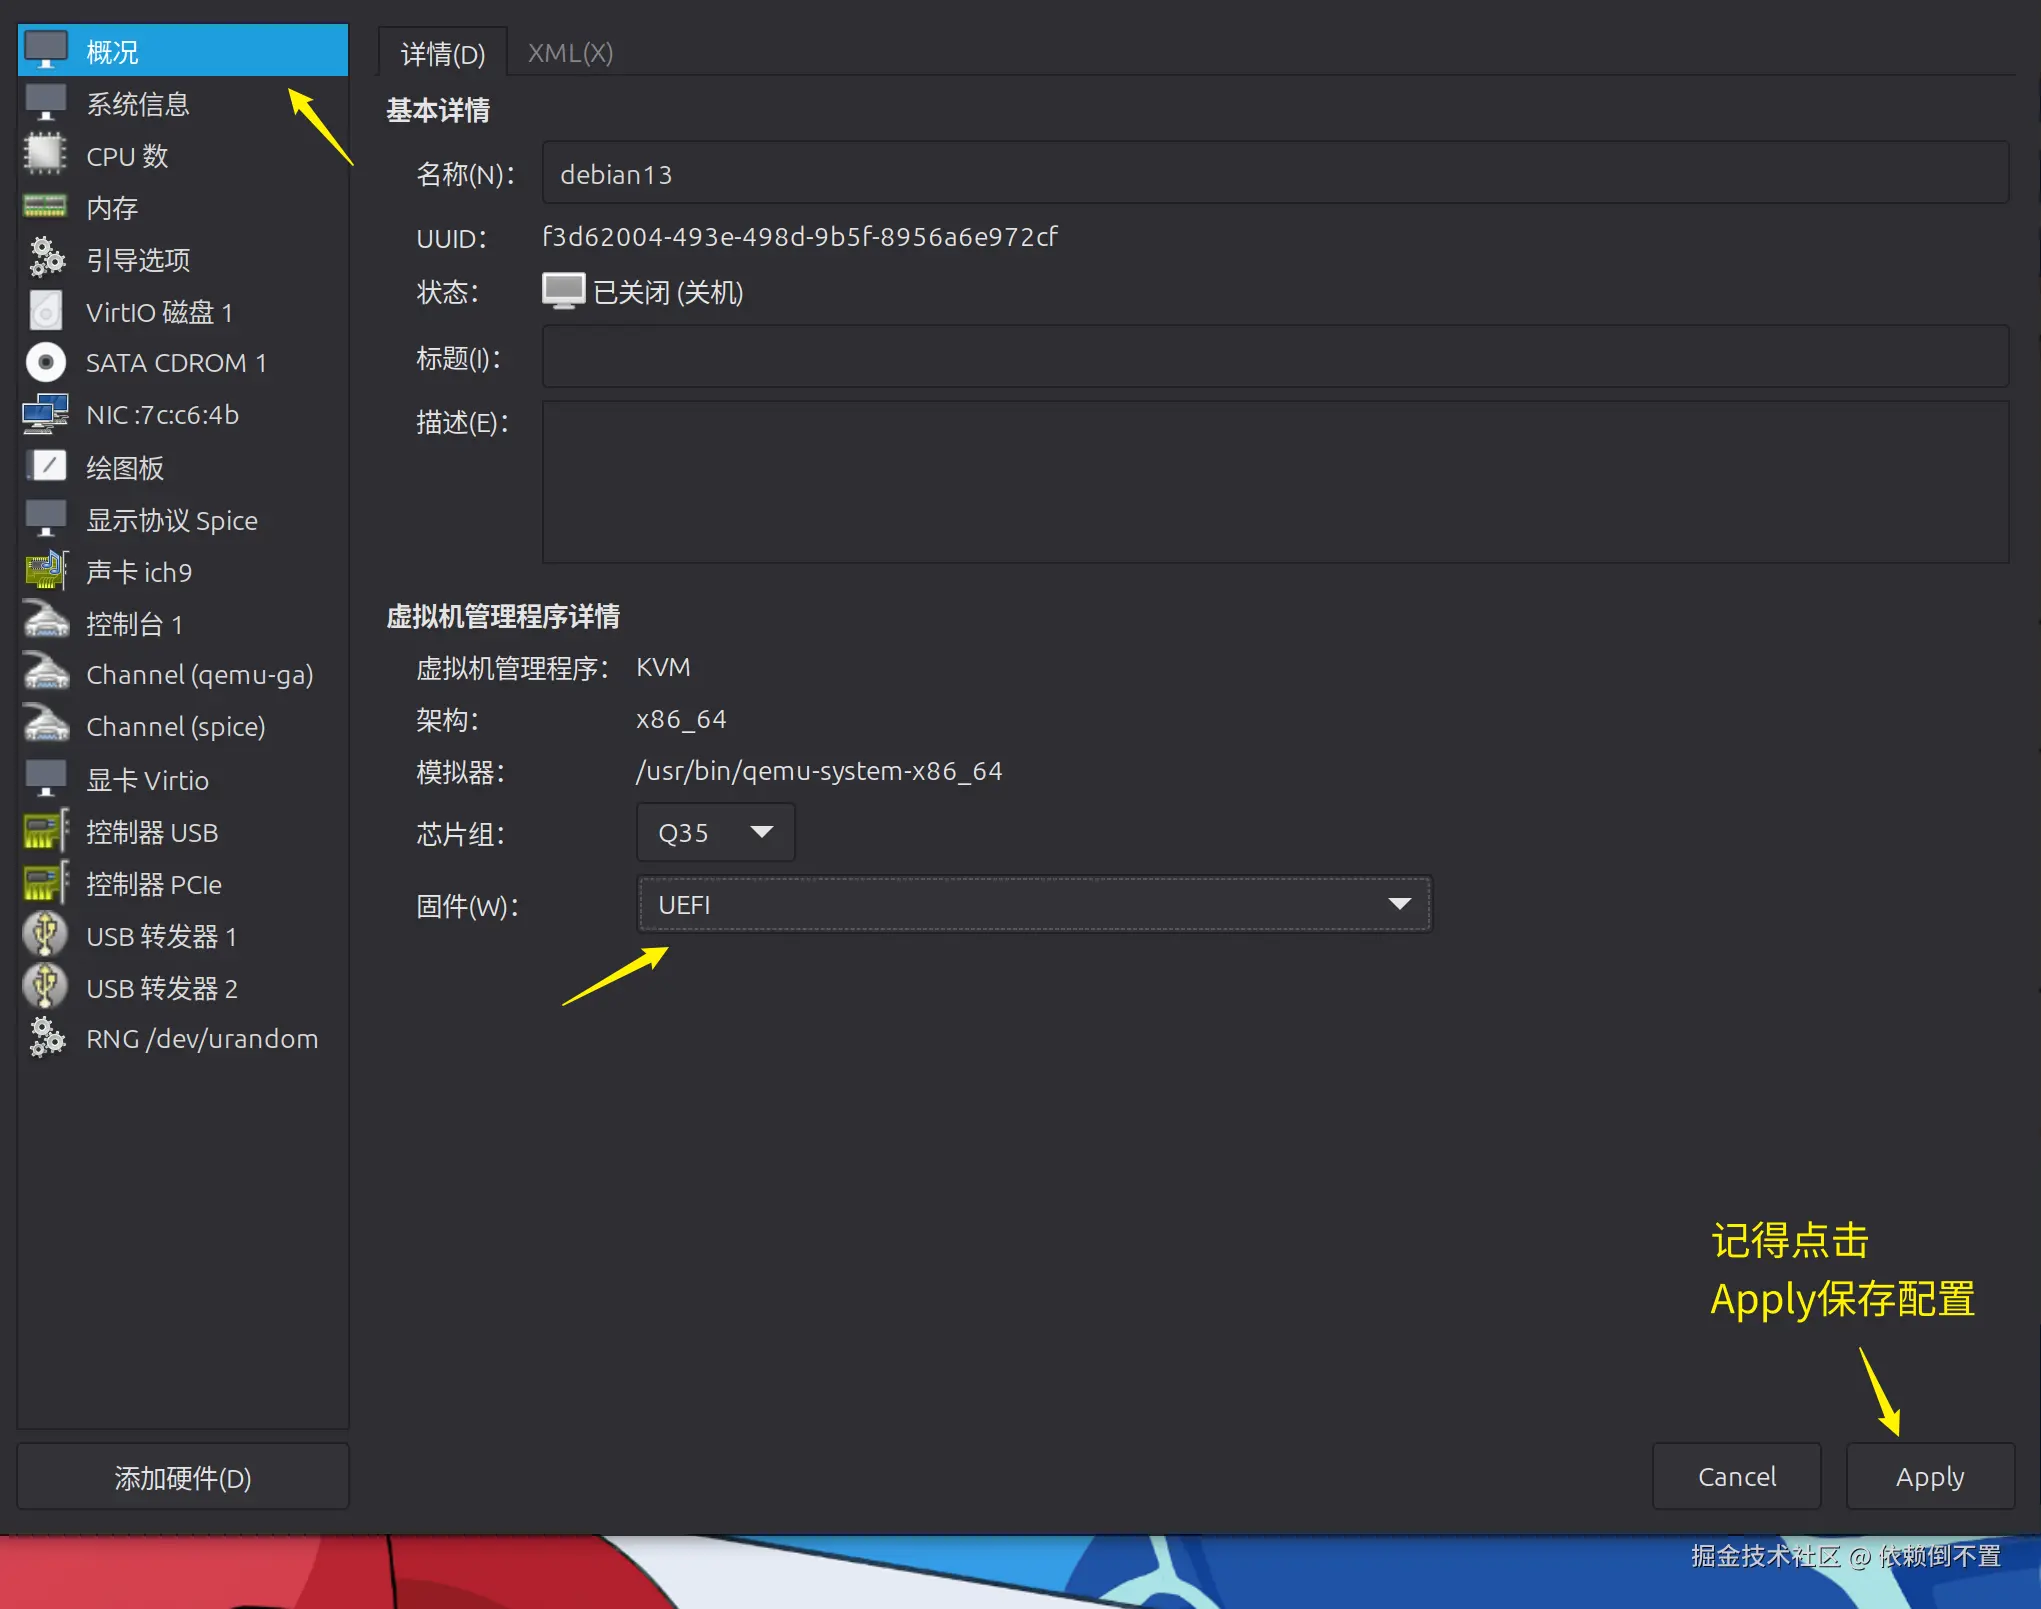Open the 引导选项 boot options entry

coord(138,260)
